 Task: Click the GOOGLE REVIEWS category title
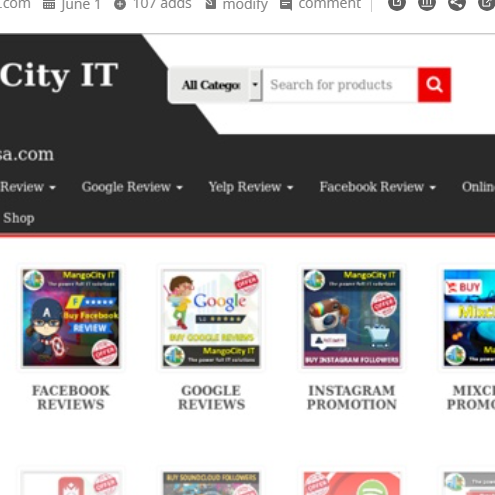211,397
